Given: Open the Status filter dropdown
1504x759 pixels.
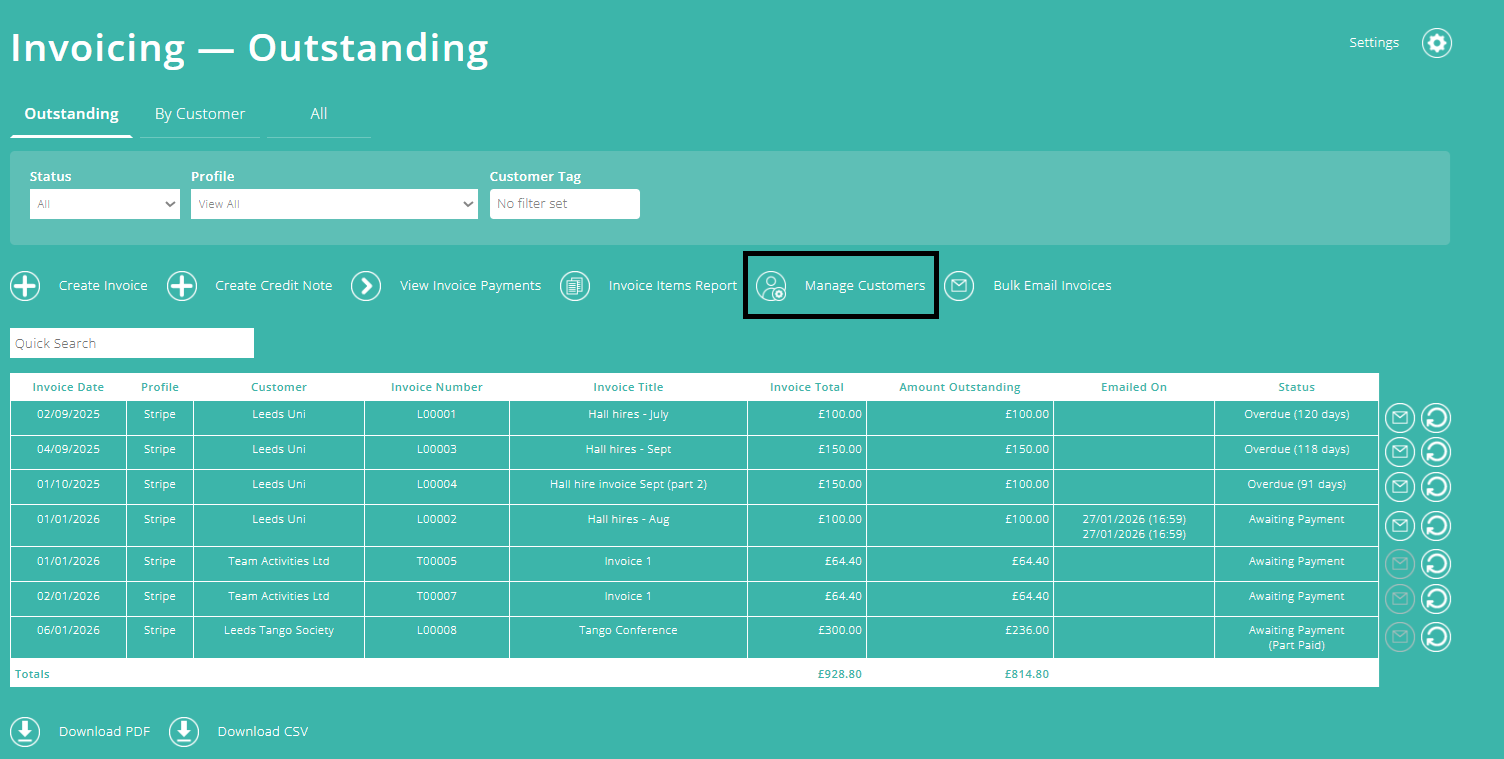Looking at the screenshot, I should click(x=104, y=204).
